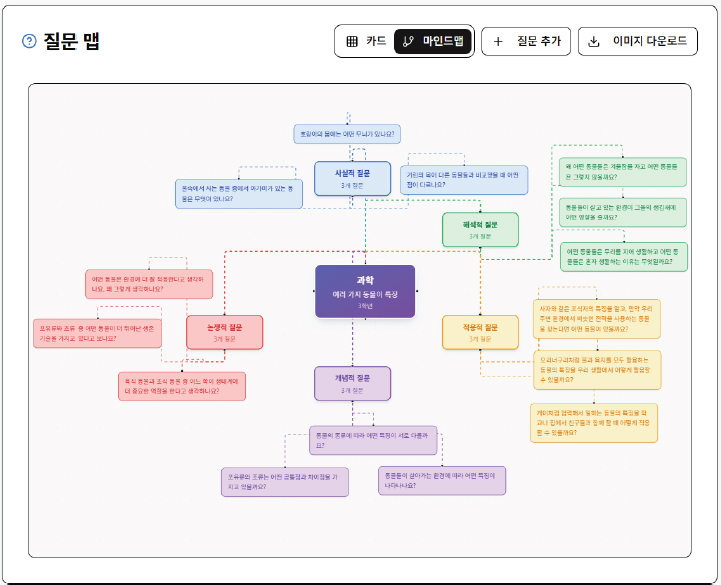Open the red question about 육식 동물과 초식 동물
This screenshot has width=721, height=585.
[181, 386]
